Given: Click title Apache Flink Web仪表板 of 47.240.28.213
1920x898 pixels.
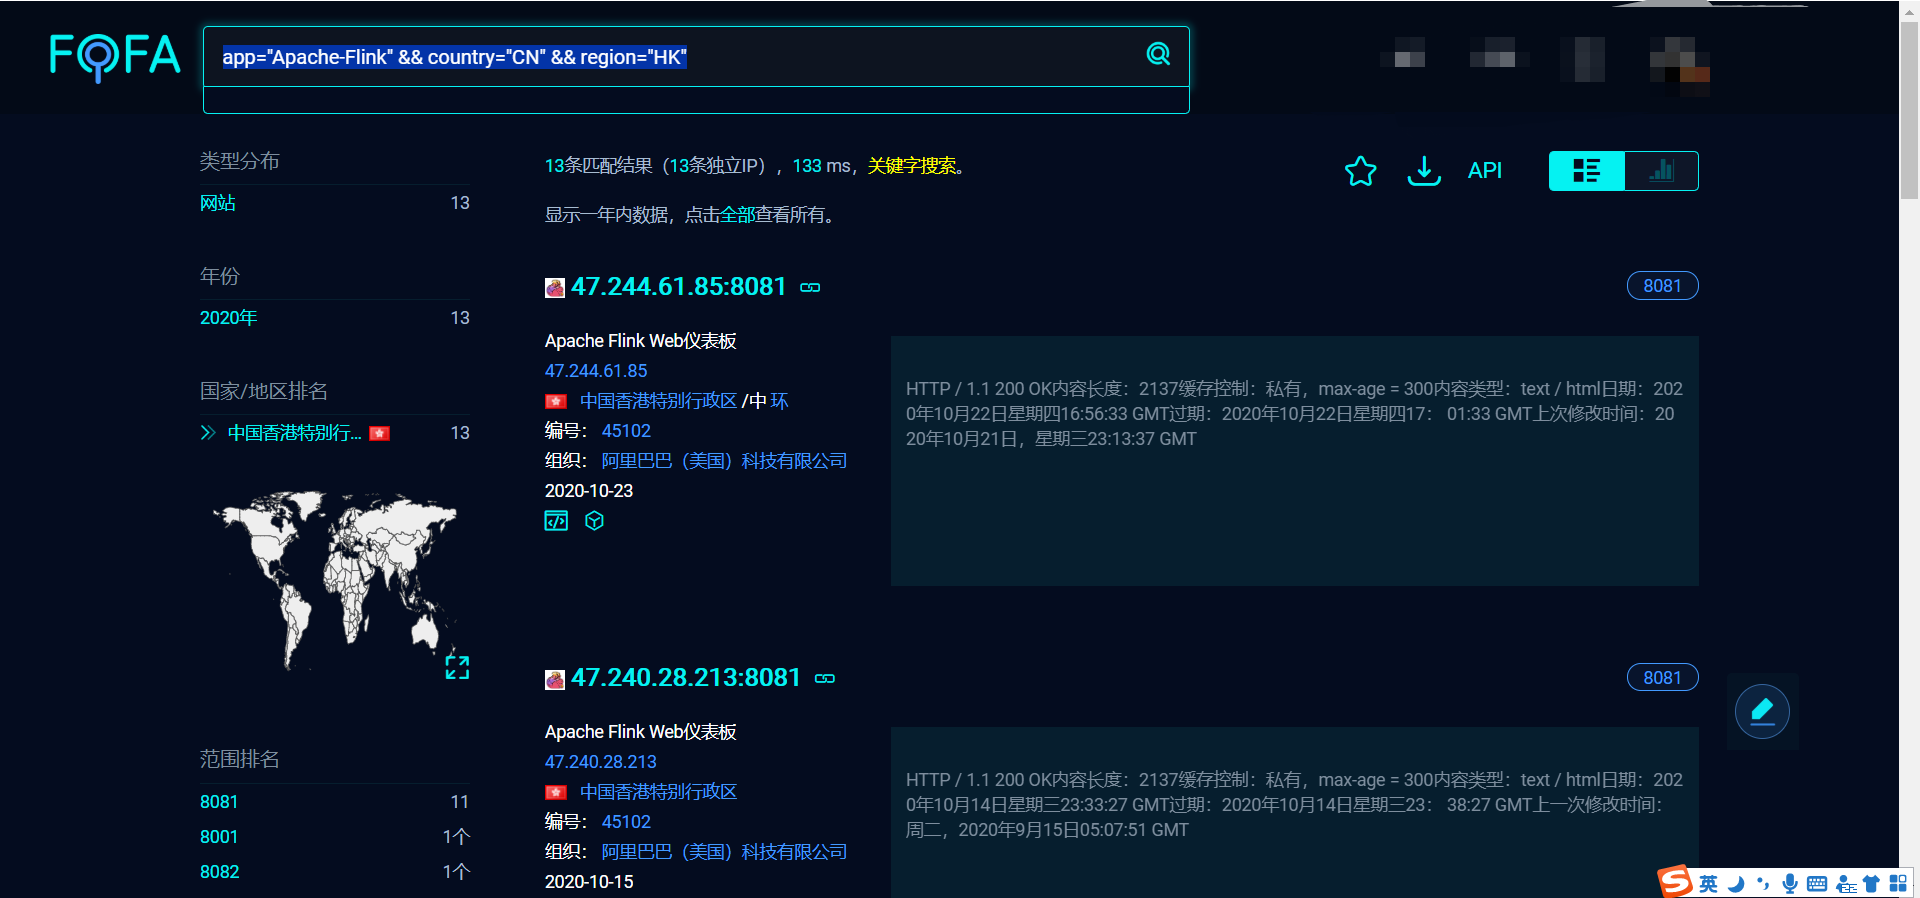Looking at the screenshot, I should [x=640, y=732].
